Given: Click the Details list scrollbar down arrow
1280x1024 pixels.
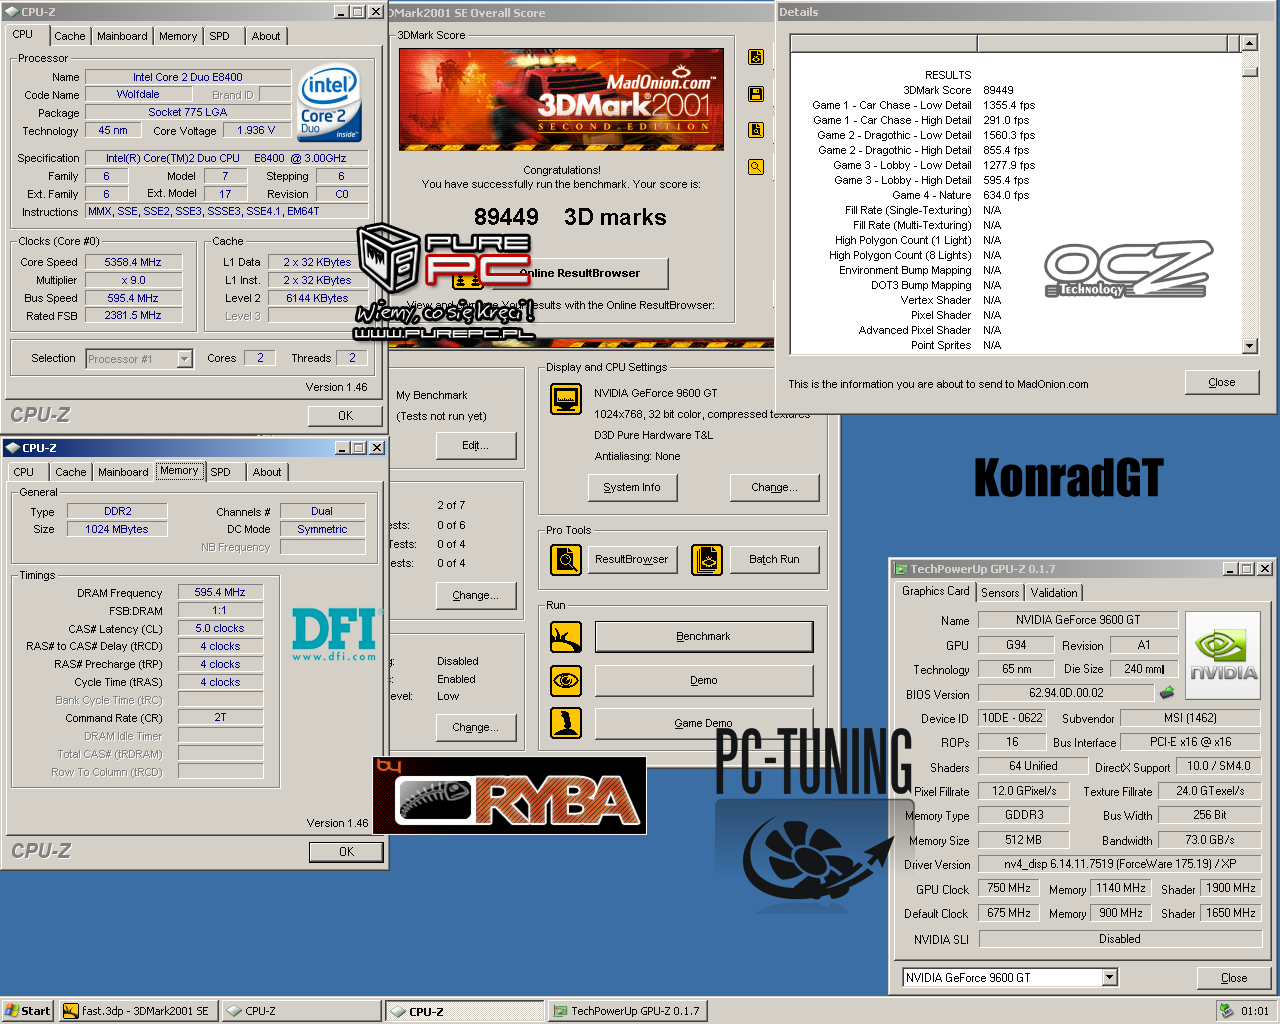Looking at the screenshot, I should pyautogui.click(x=1249, y=346).
